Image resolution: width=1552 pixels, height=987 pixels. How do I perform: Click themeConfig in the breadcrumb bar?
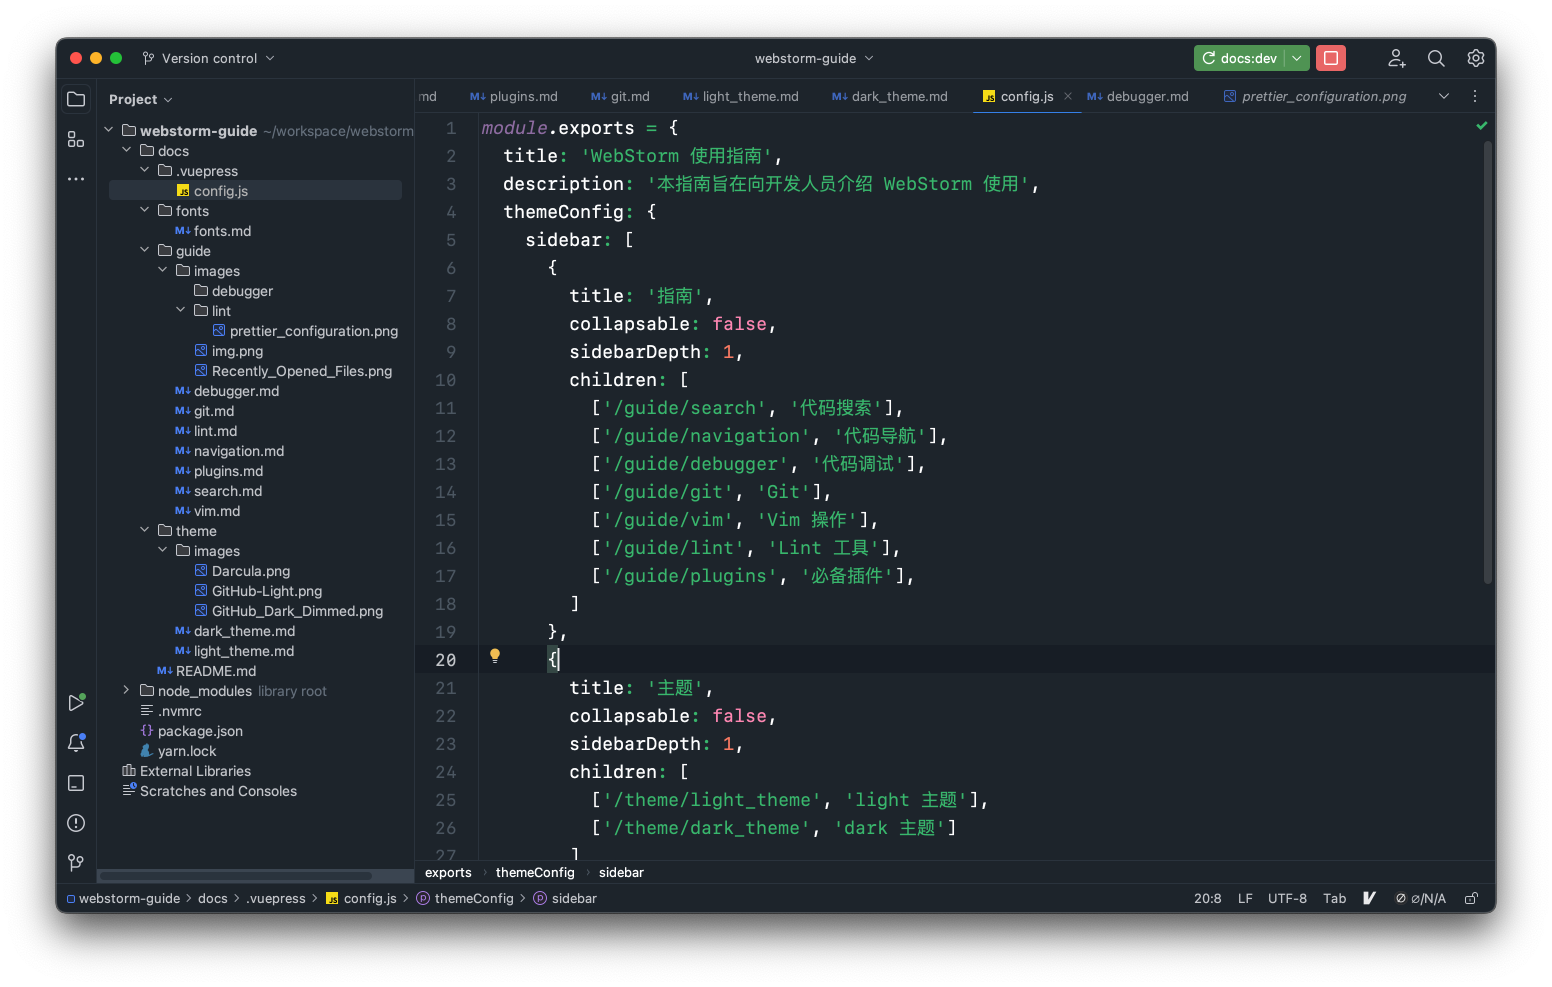point(534,872)
